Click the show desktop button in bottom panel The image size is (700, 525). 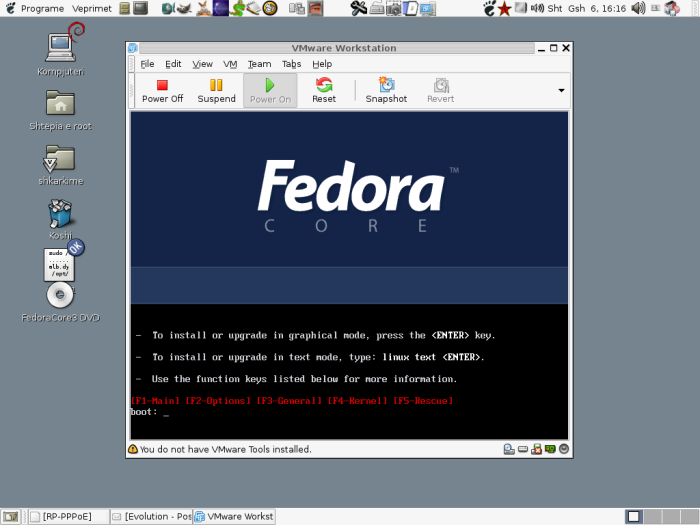click(11, 517)
